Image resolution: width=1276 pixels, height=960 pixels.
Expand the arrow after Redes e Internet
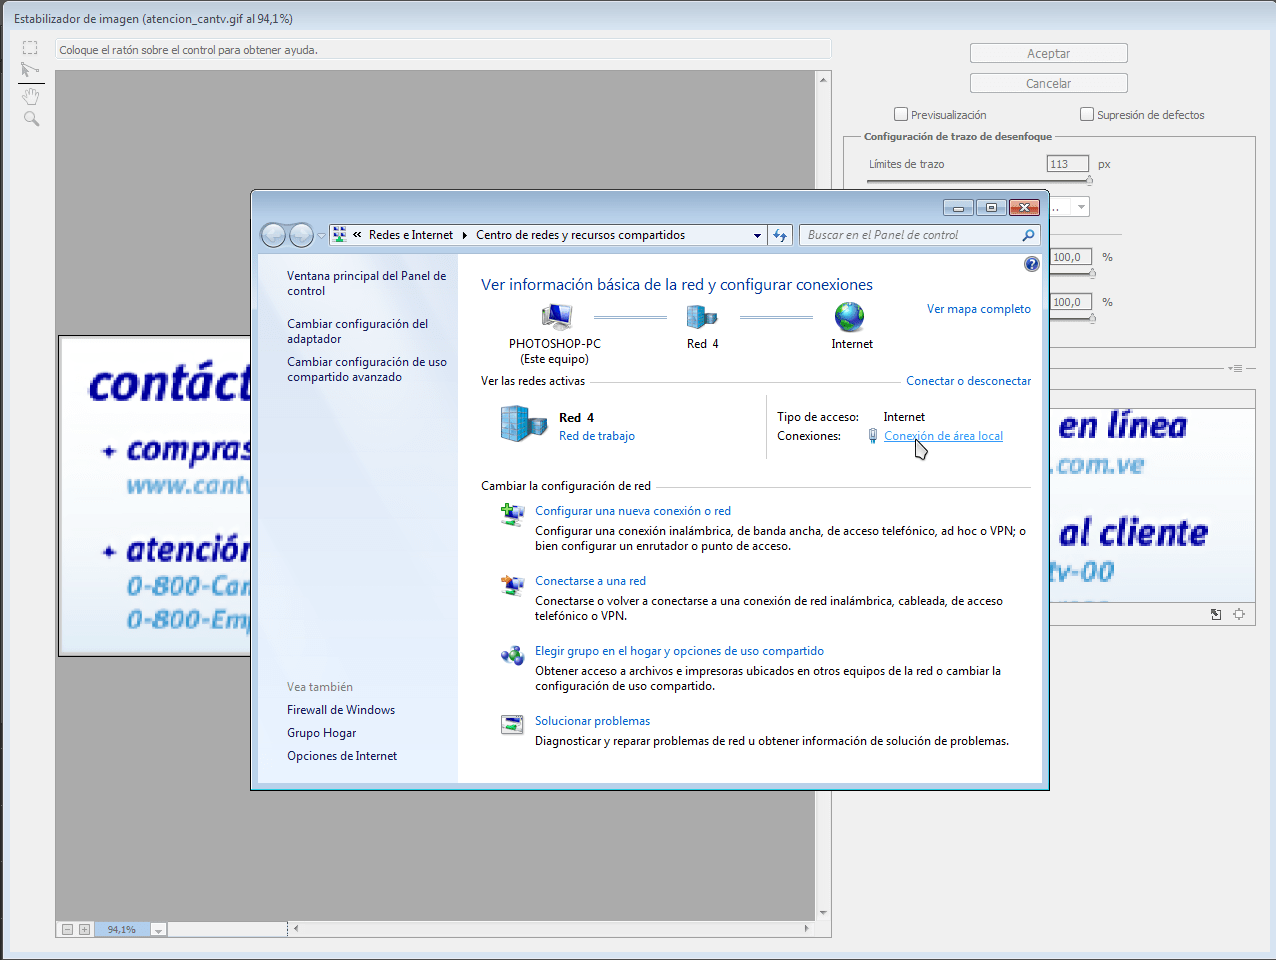(x=465, y=235)
